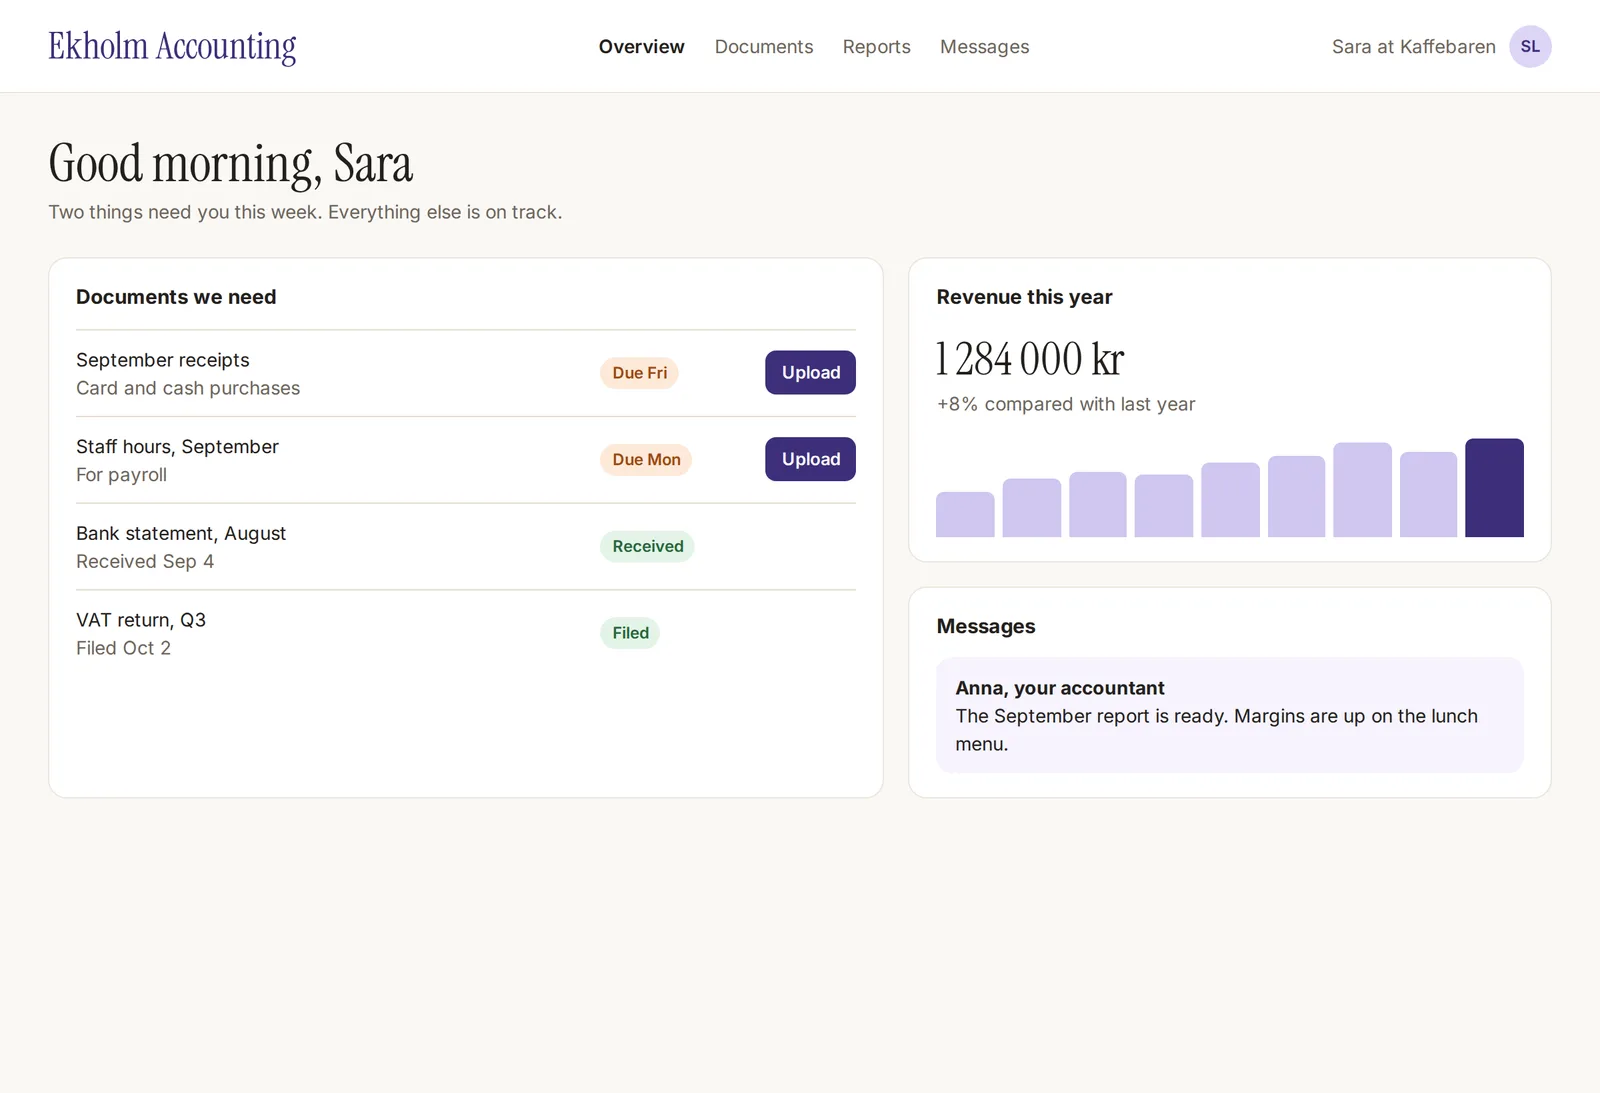Click the Messages card heading

pyautogui.click(x=986, y=626)
